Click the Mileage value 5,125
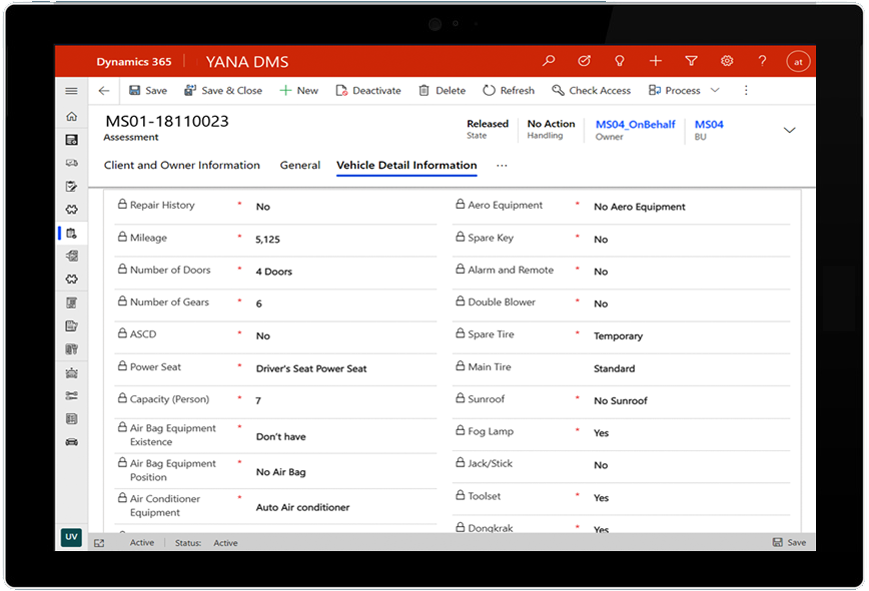This screenshot has width=869, height=591. pyautogui.click(x=268, y=240)
